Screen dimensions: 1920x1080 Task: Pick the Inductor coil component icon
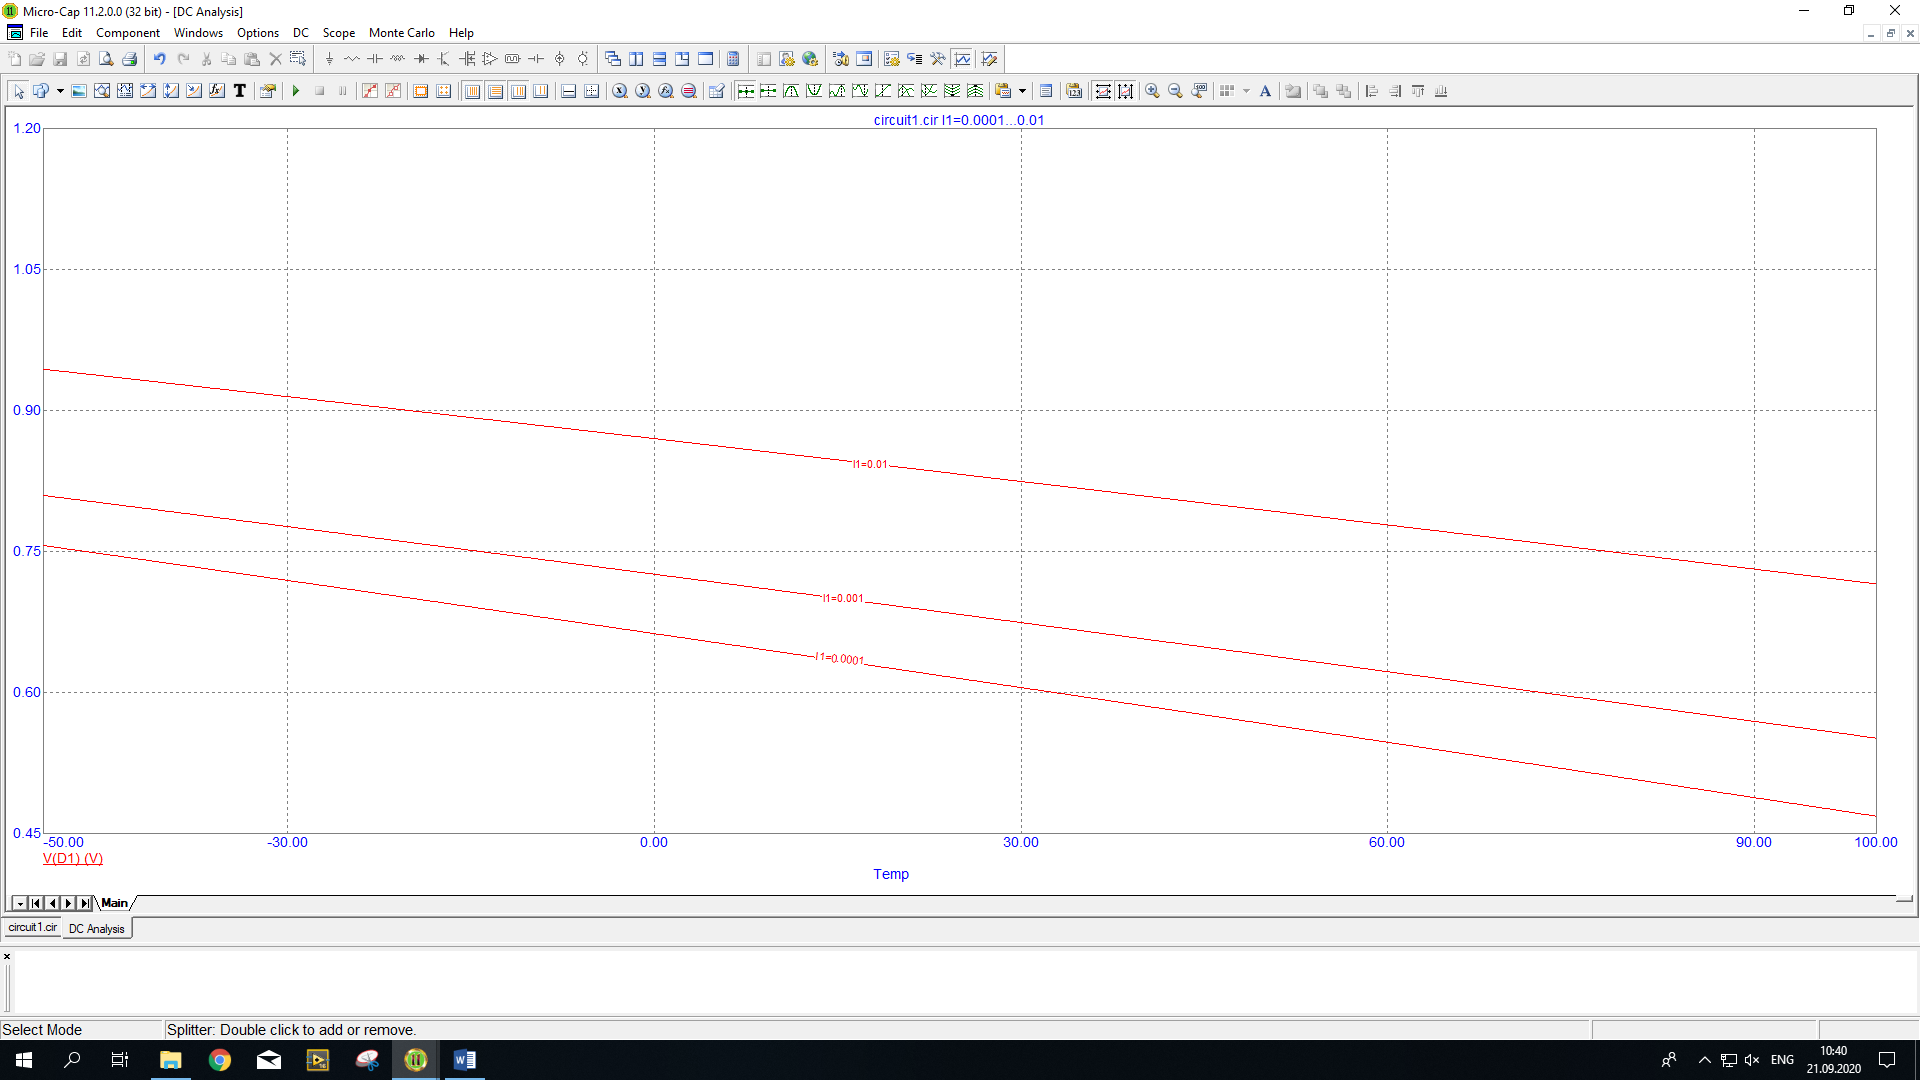(398, 59)
